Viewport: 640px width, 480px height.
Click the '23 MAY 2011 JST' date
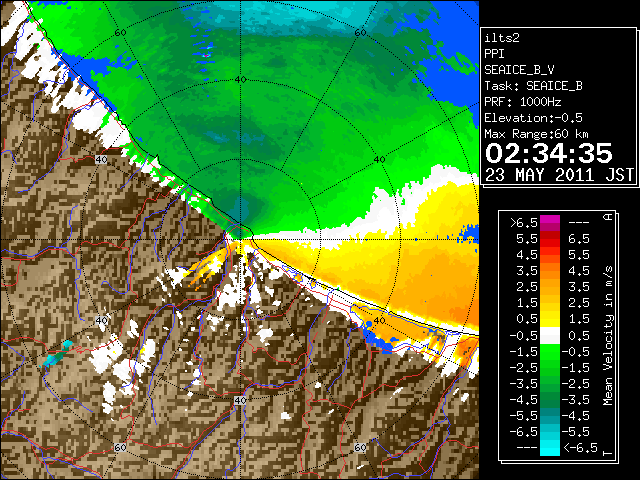tap(559, 175)
